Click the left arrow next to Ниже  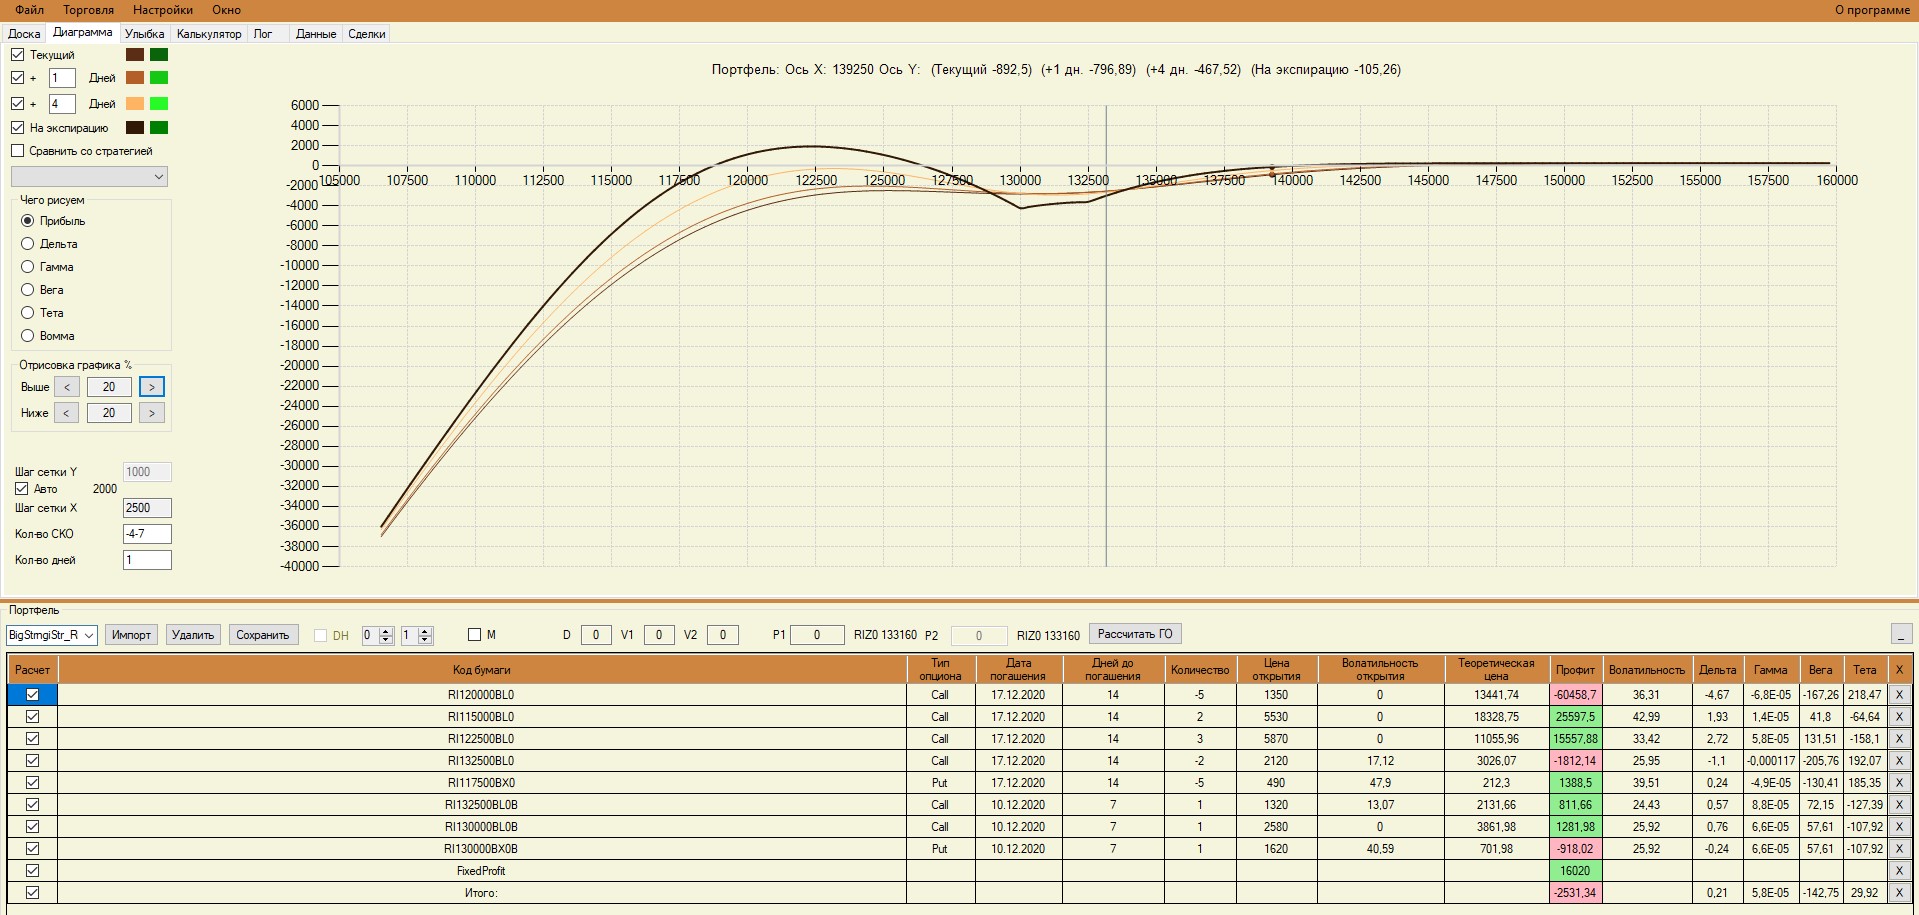pyautogui.click(x=67, y=413)
